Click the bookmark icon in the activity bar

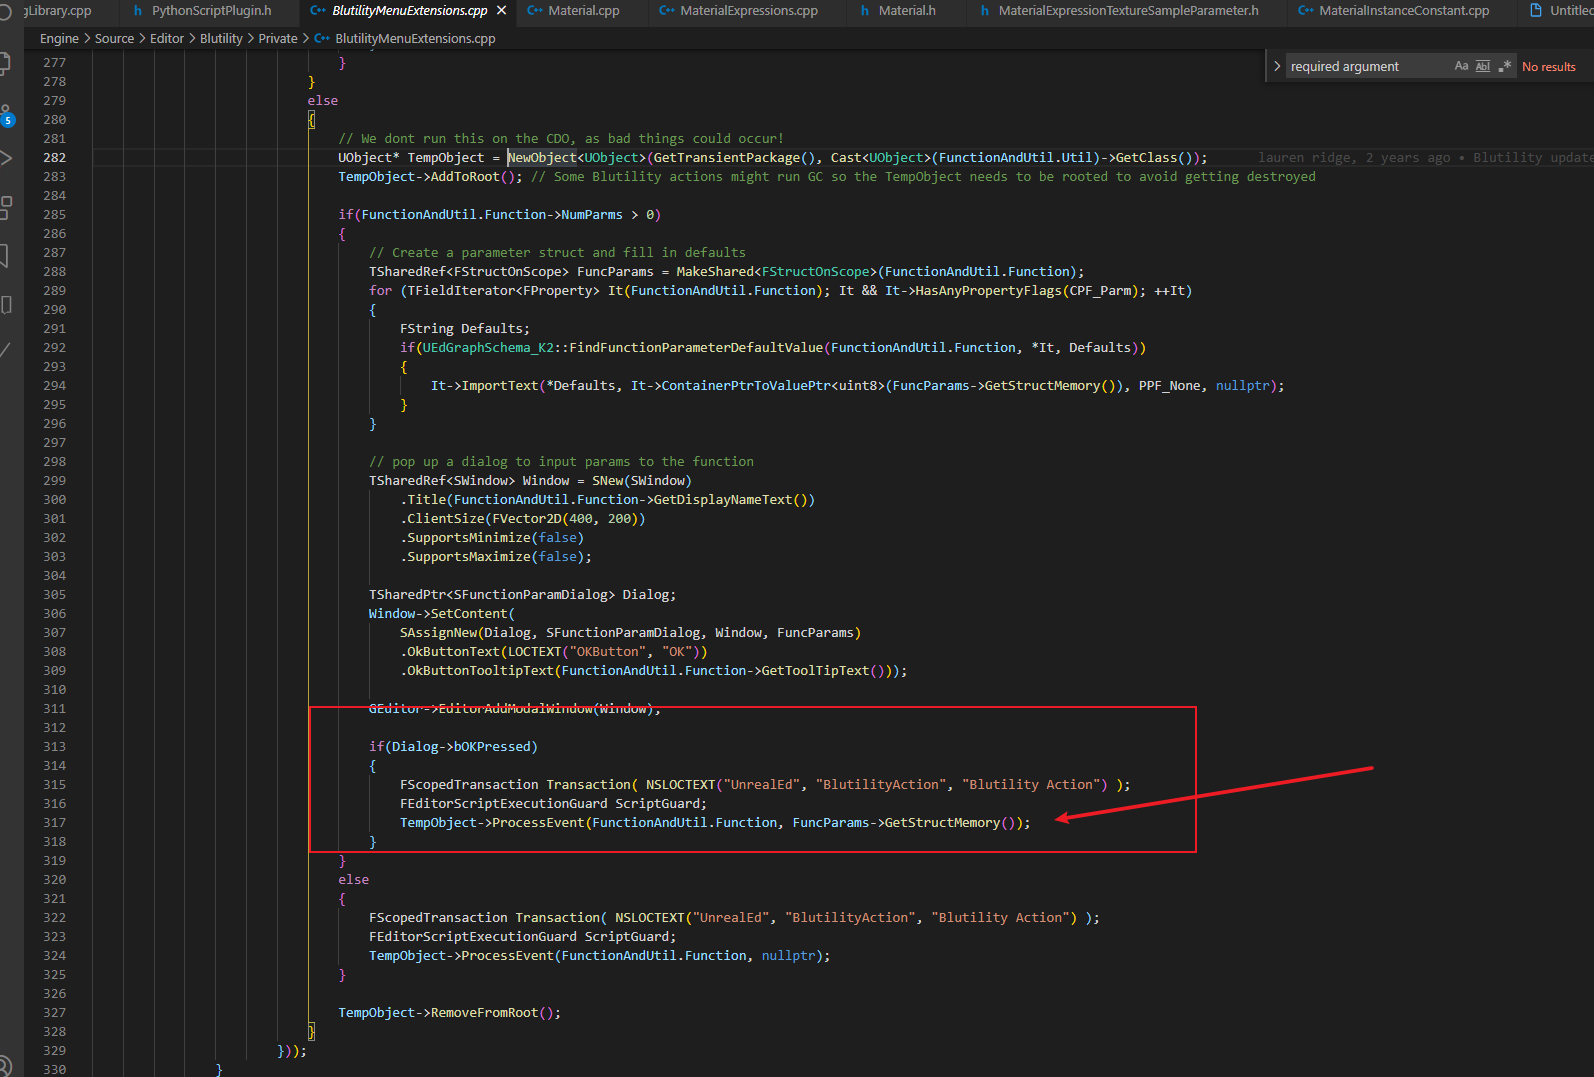5,256
